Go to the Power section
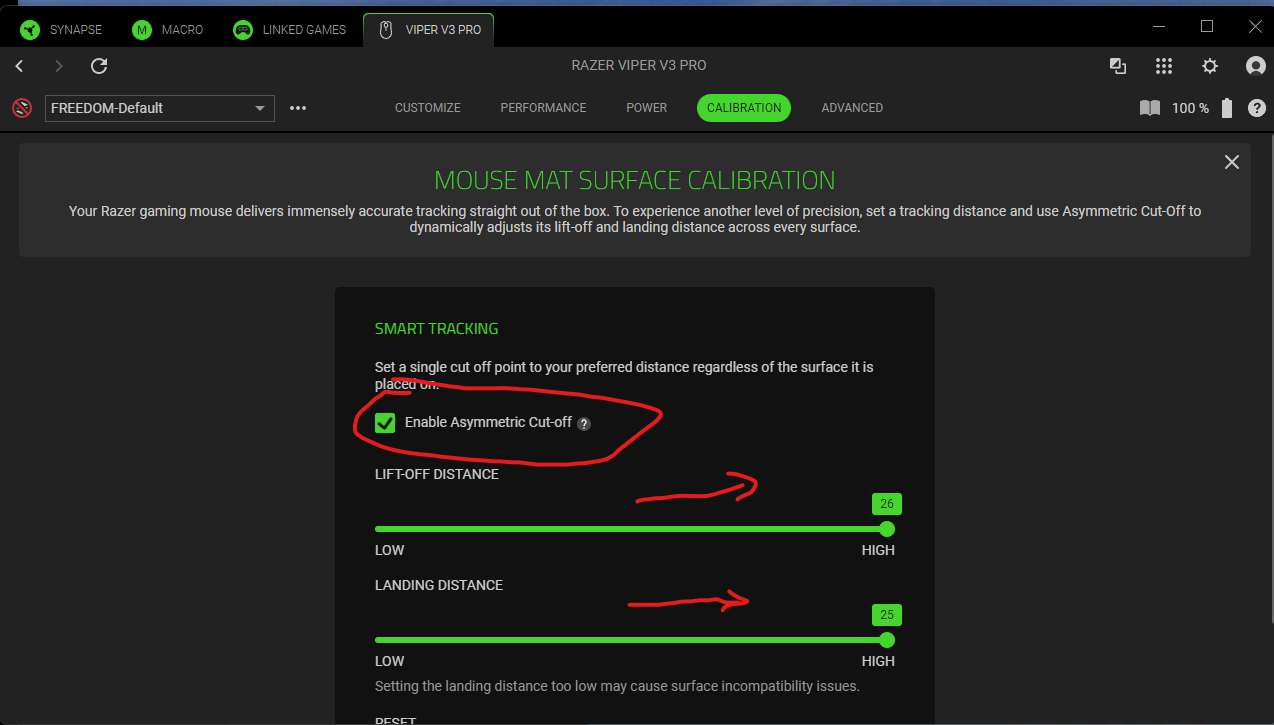This screenshot has width=1274, height=725. tap(647, 108)
